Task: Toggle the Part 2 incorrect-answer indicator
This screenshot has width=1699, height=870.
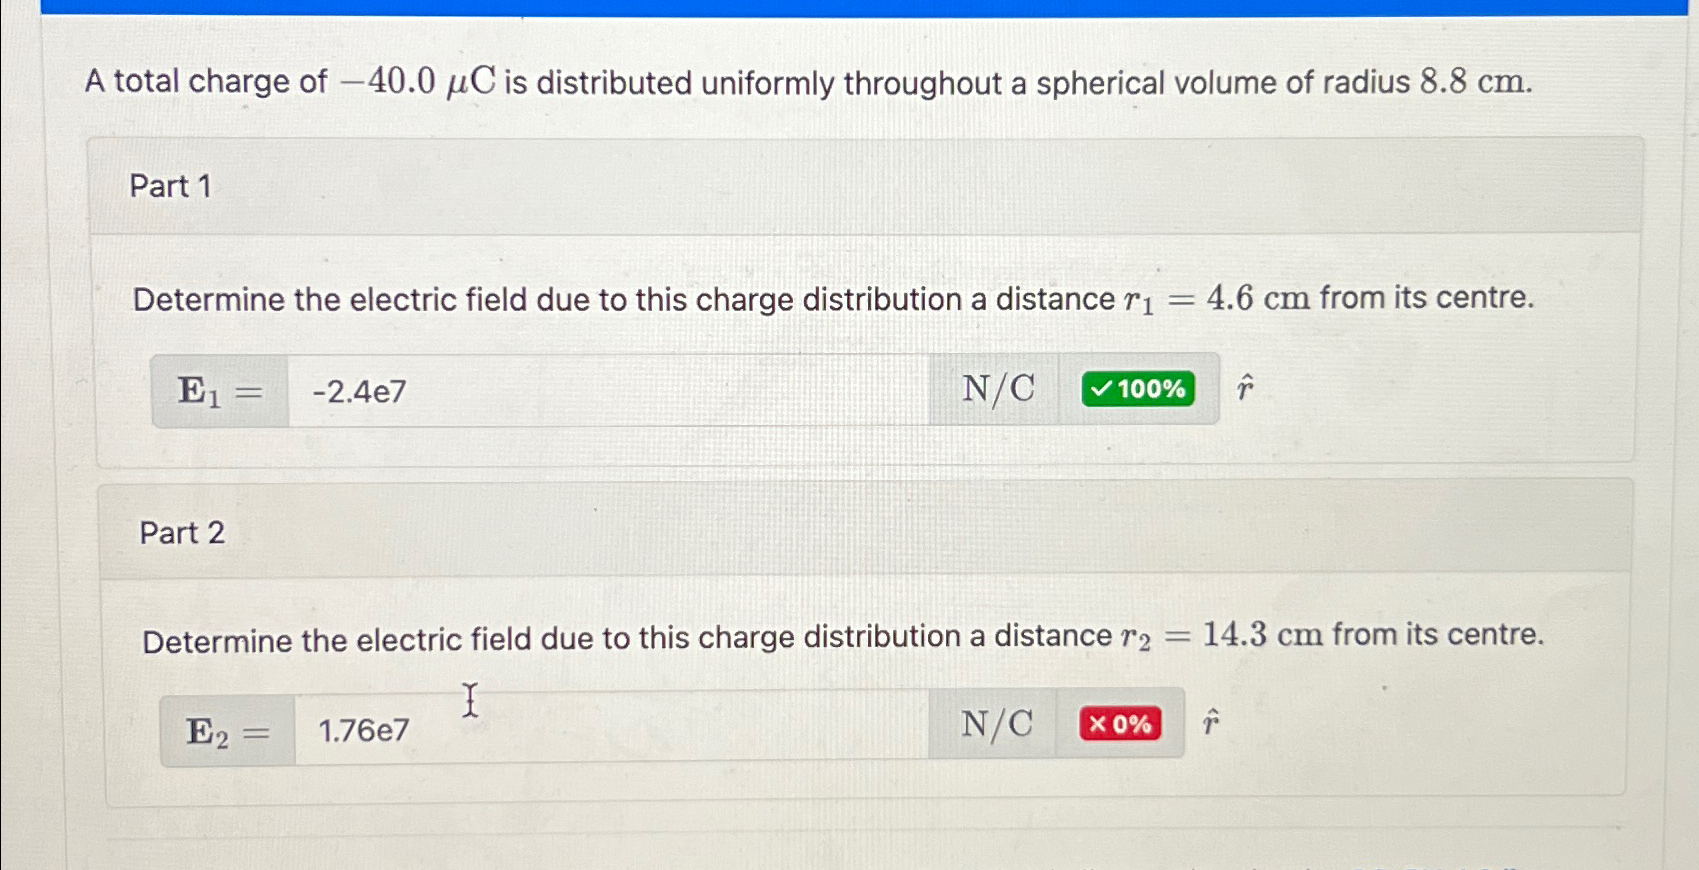Action: pos(1117,723)
